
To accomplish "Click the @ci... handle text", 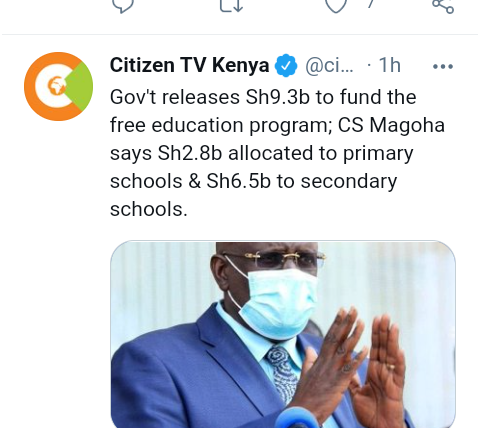I will coord(329,66).
